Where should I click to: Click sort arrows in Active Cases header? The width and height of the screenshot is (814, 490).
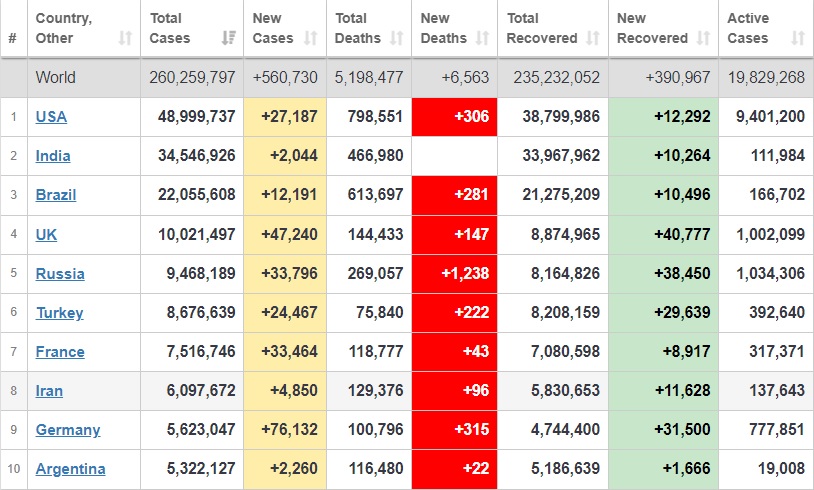797,38
